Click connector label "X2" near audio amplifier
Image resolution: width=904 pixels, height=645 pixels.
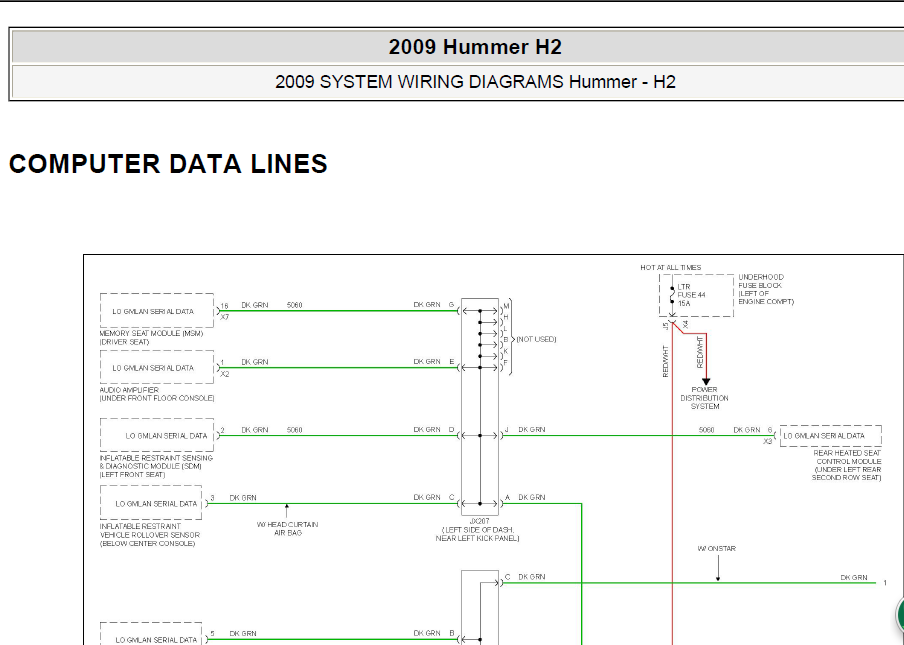click(x=225, y=374)
